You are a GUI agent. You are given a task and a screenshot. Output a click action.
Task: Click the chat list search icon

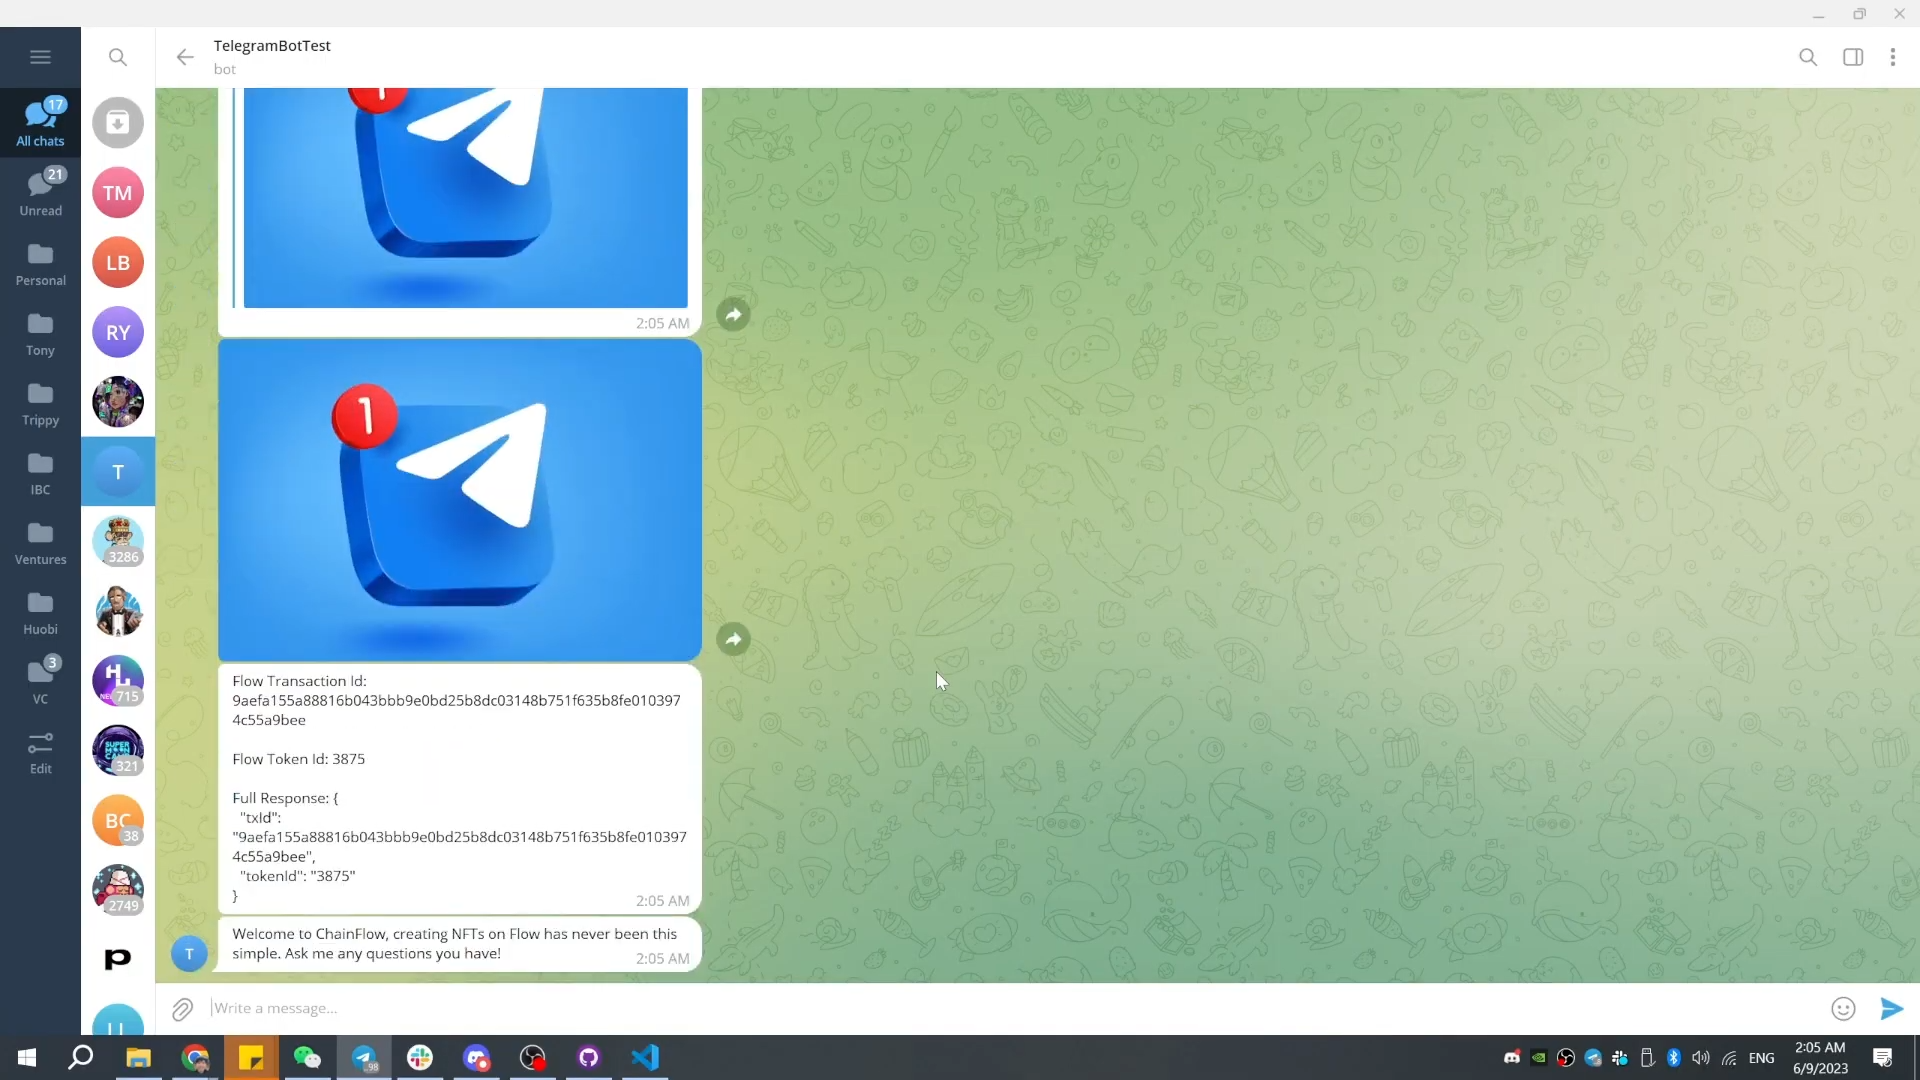(x=118, y=57)
